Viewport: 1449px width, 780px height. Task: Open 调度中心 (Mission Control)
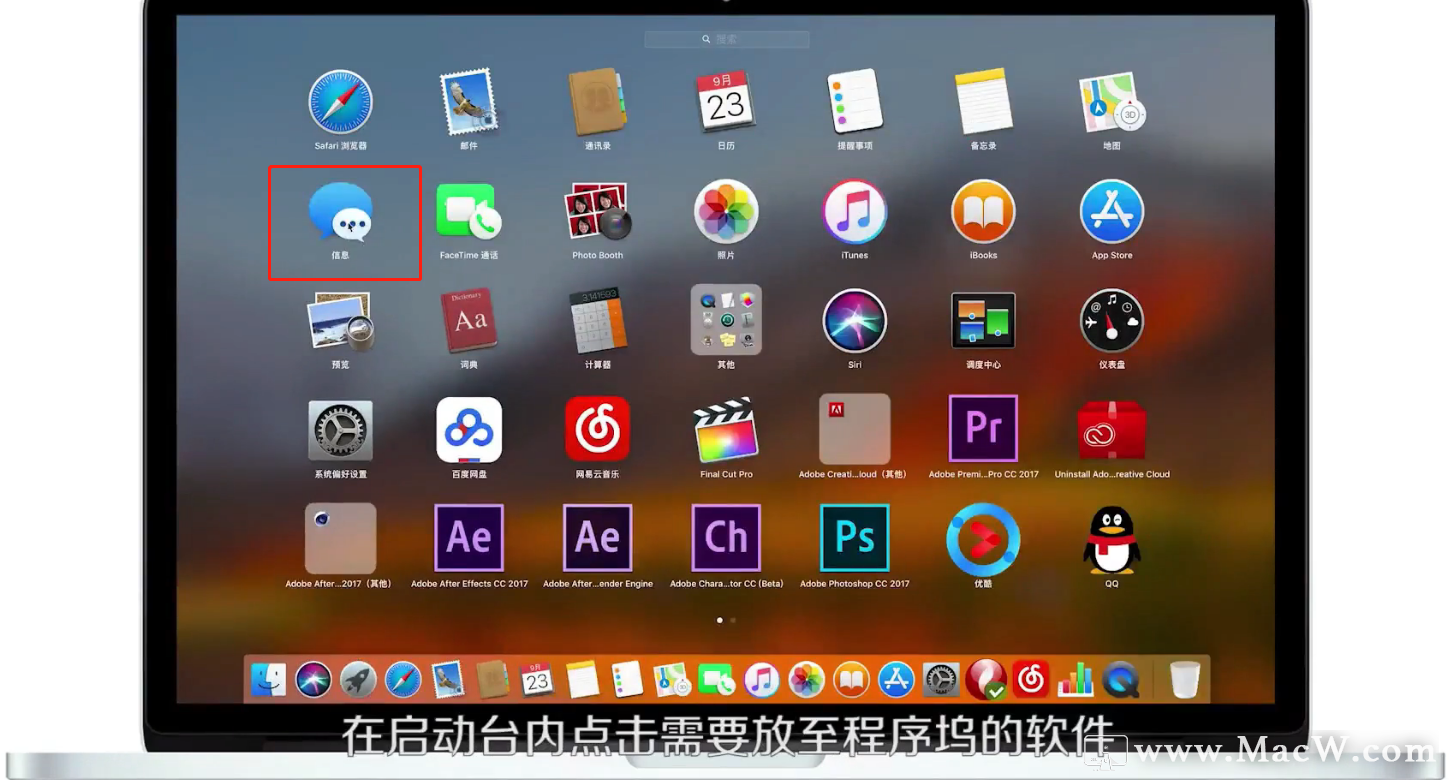pos(984,321)
